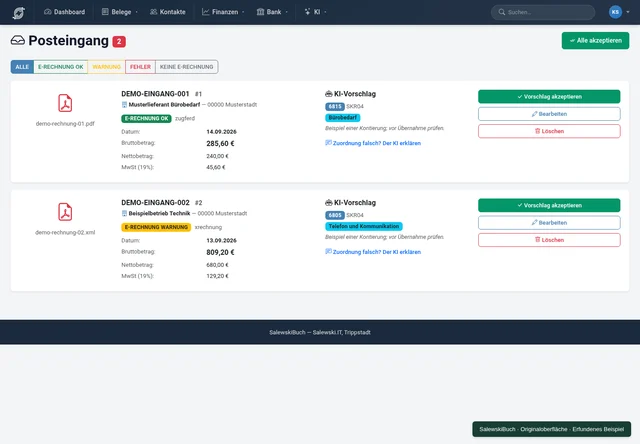Click footer text SalewskiBuch — Salewski.IT, Trippstadt

coord(320,333)
